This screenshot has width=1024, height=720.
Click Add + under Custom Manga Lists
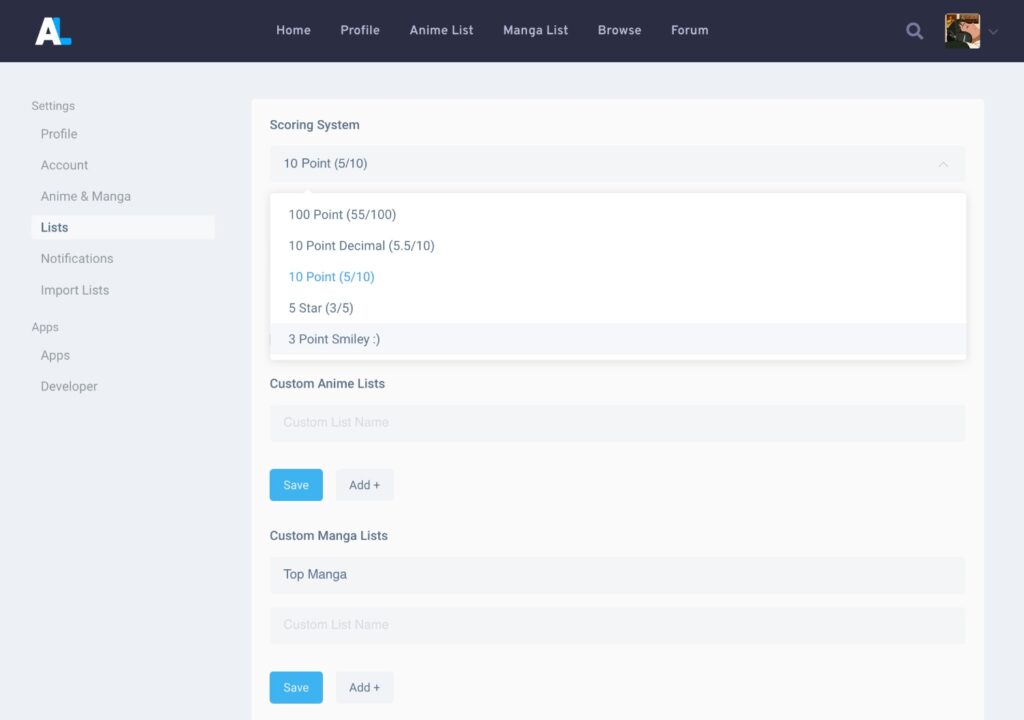[x=364, y=688]
